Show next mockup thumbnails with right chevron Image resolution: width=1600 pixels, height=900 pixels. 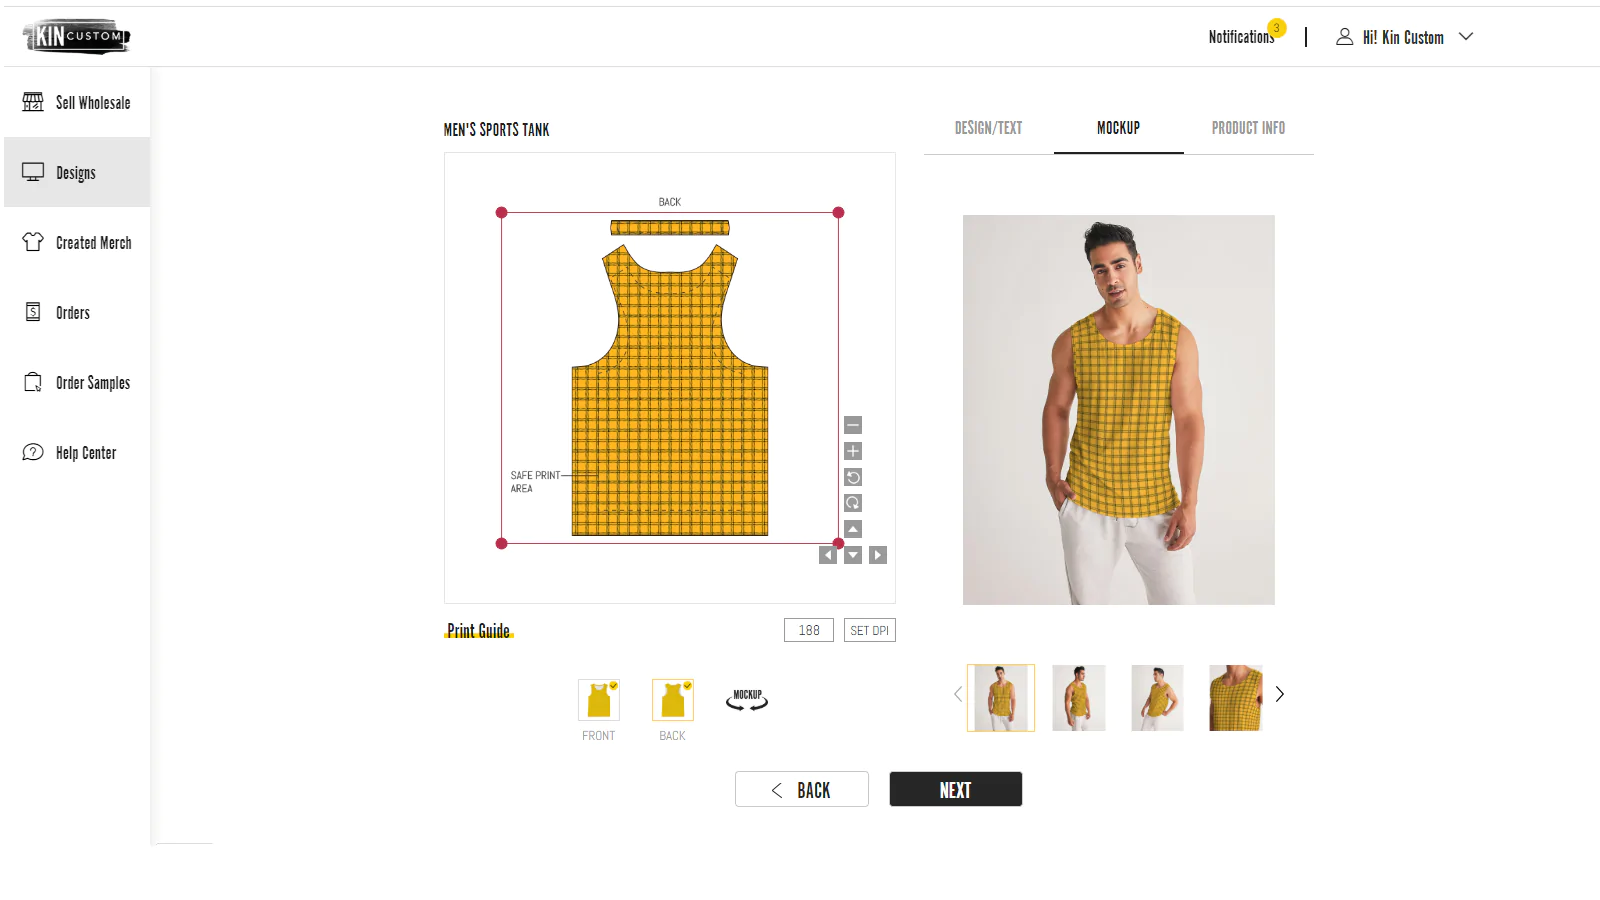(1280, 694)
